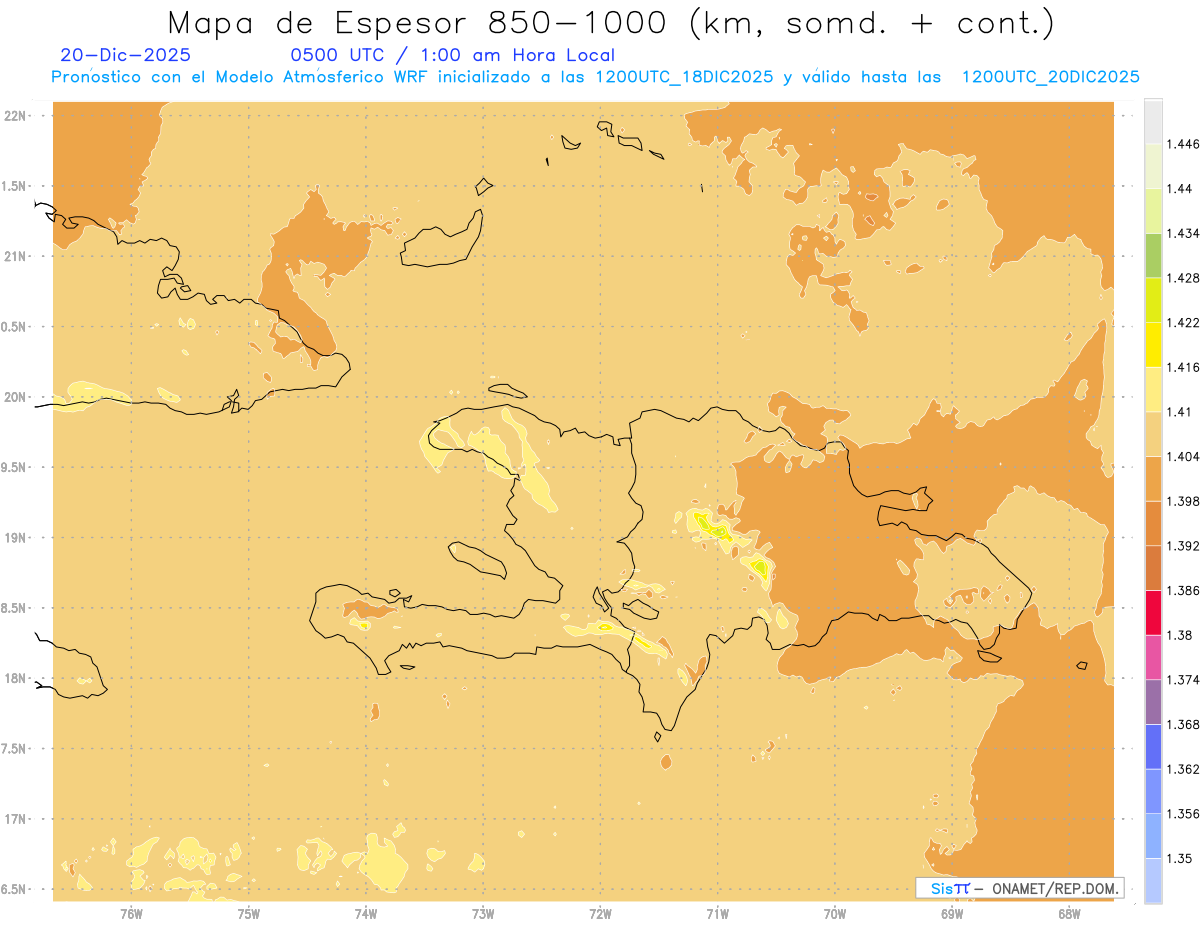Viewport: 1200px width, 927px height.
Task: Select the pink swatch between 1.38 and 1.374
Action: (x=1153, y=657)
